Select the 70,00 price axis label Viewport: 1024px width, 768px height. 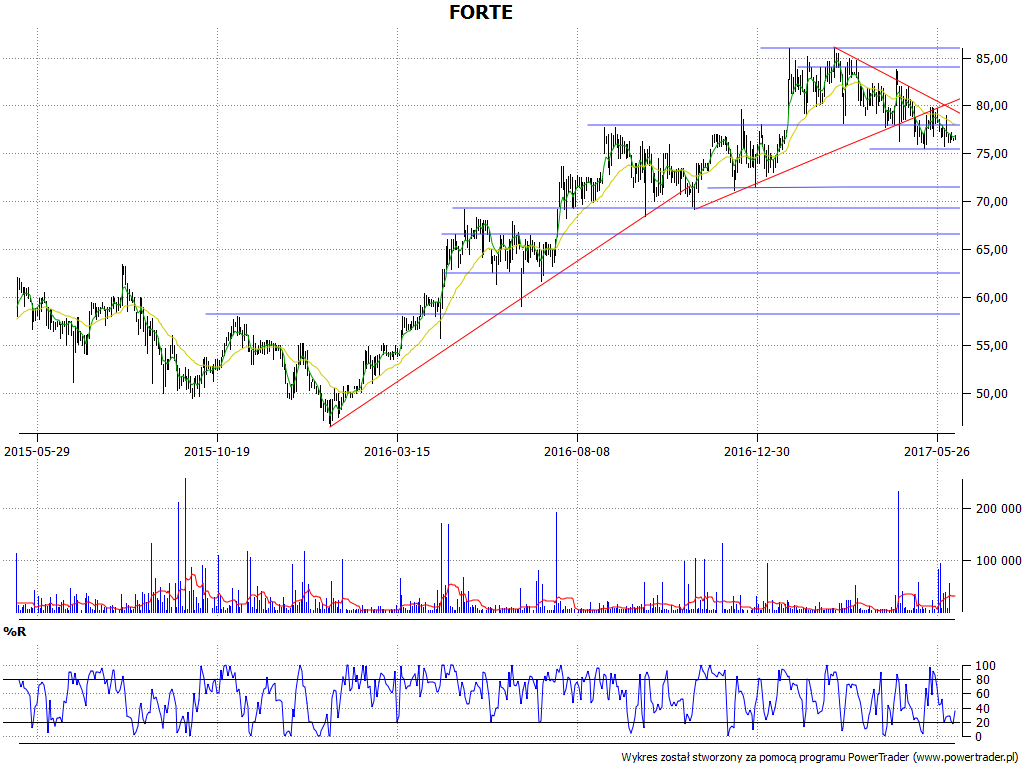[x=991, y=202]
